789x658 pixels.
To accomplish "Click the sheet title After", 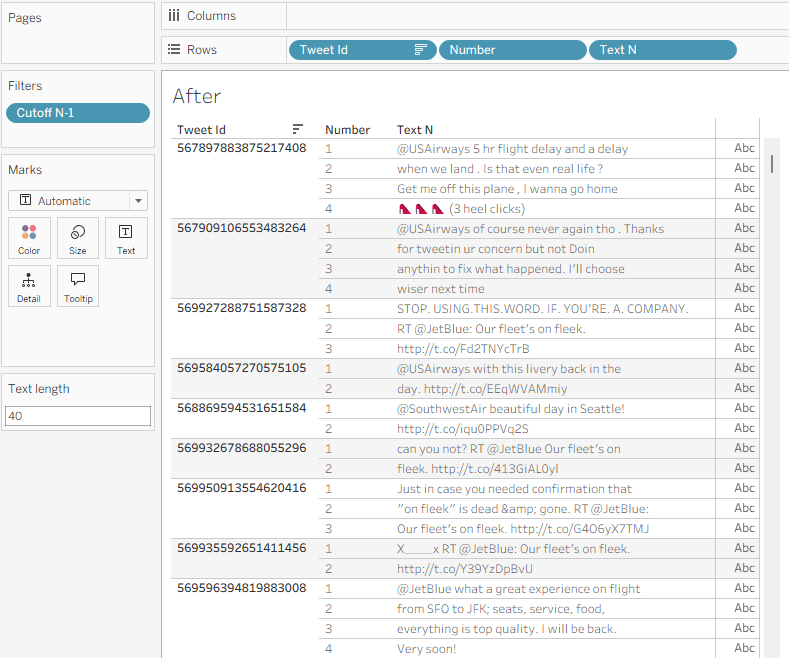I will pos(197,96).
